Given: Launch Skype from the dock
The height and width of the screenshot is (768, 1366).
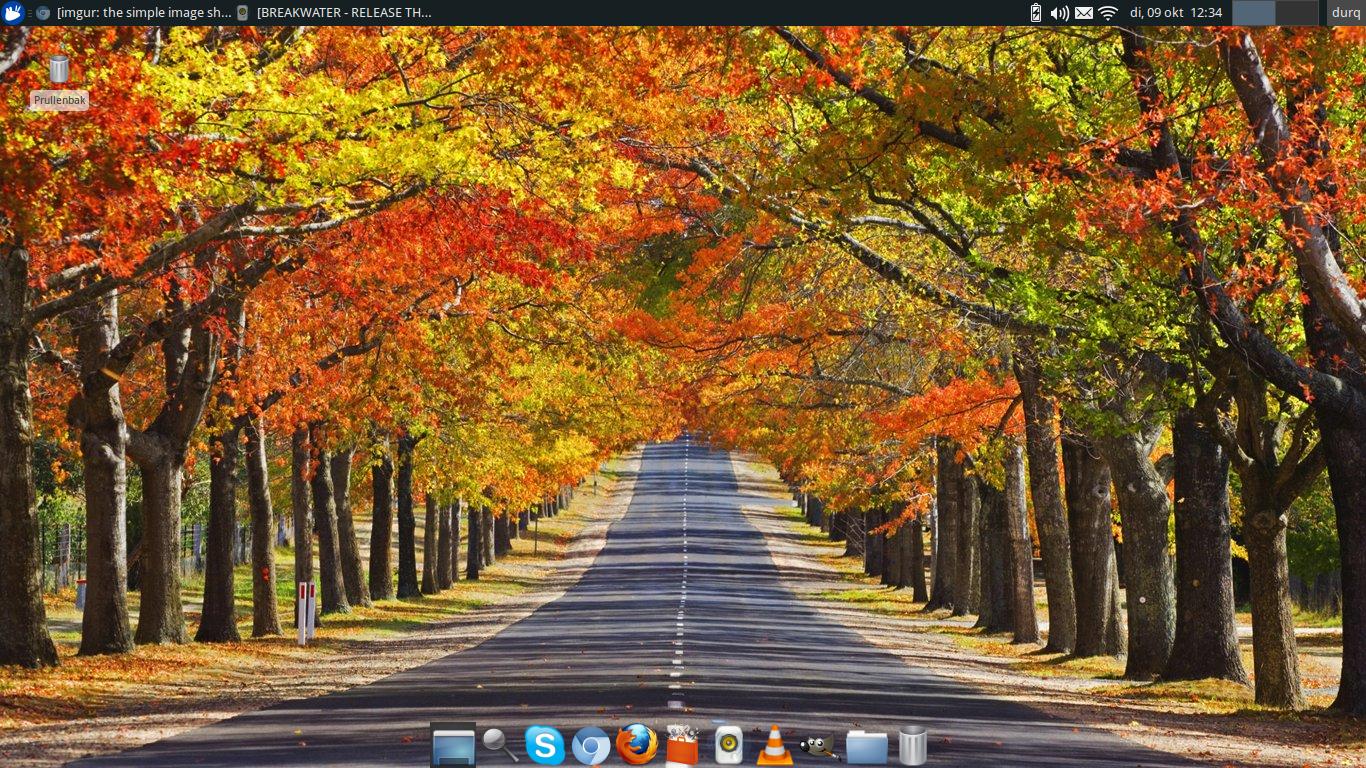Looking at the screenshot, I should 545,746.
